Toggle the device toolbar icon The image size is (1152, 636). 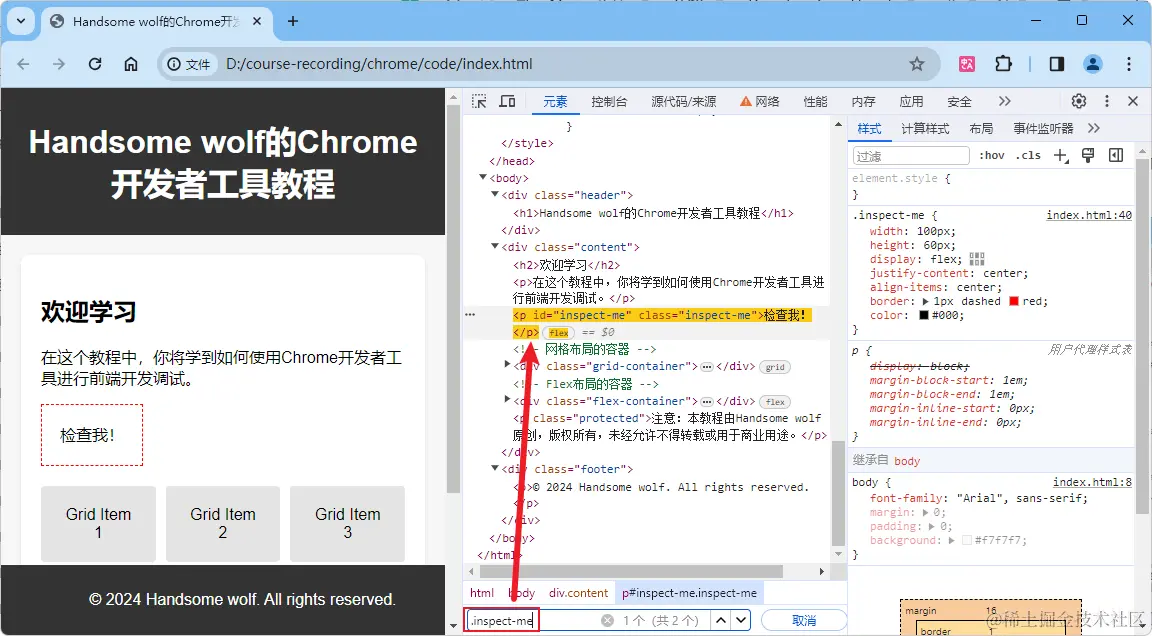point(507,101)
